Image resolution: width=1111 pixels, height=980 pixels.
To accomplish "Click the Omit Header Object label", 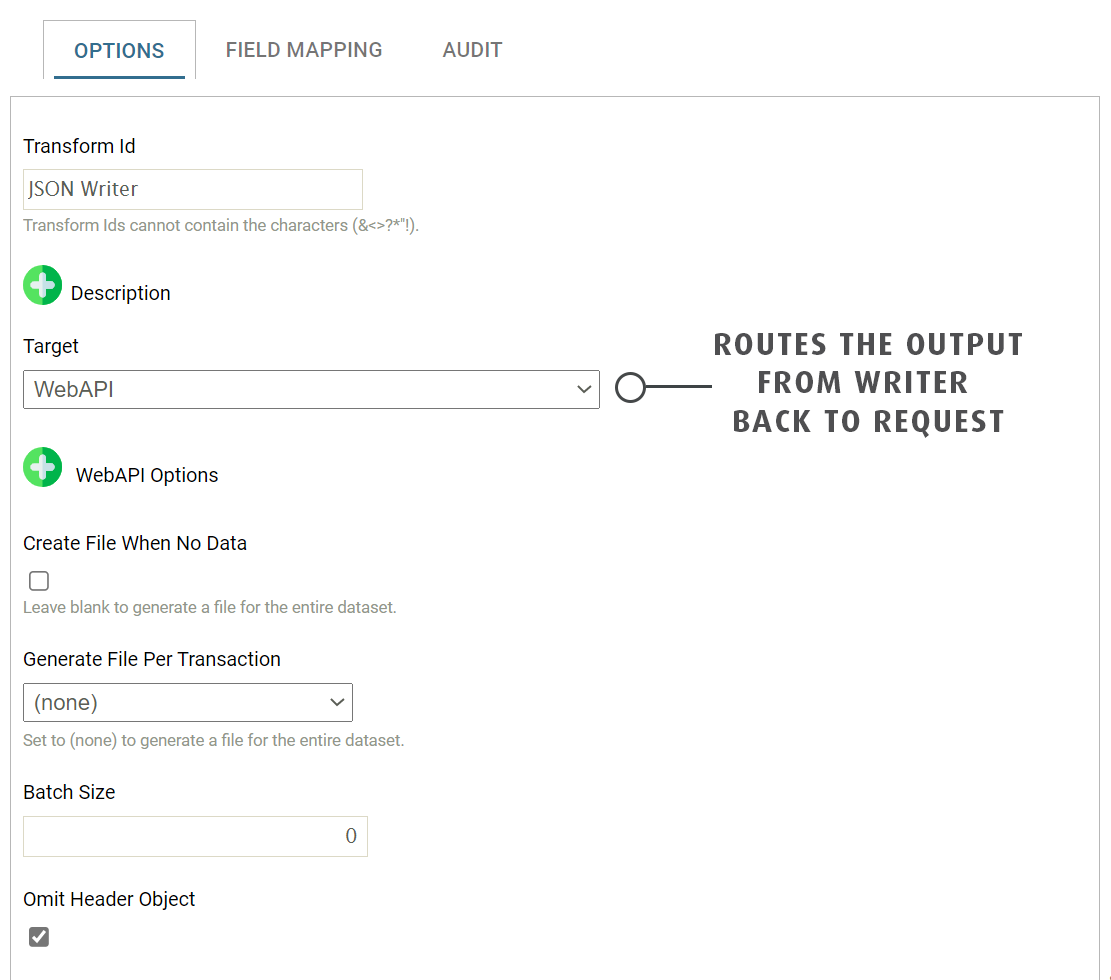I will coord(109,899).
